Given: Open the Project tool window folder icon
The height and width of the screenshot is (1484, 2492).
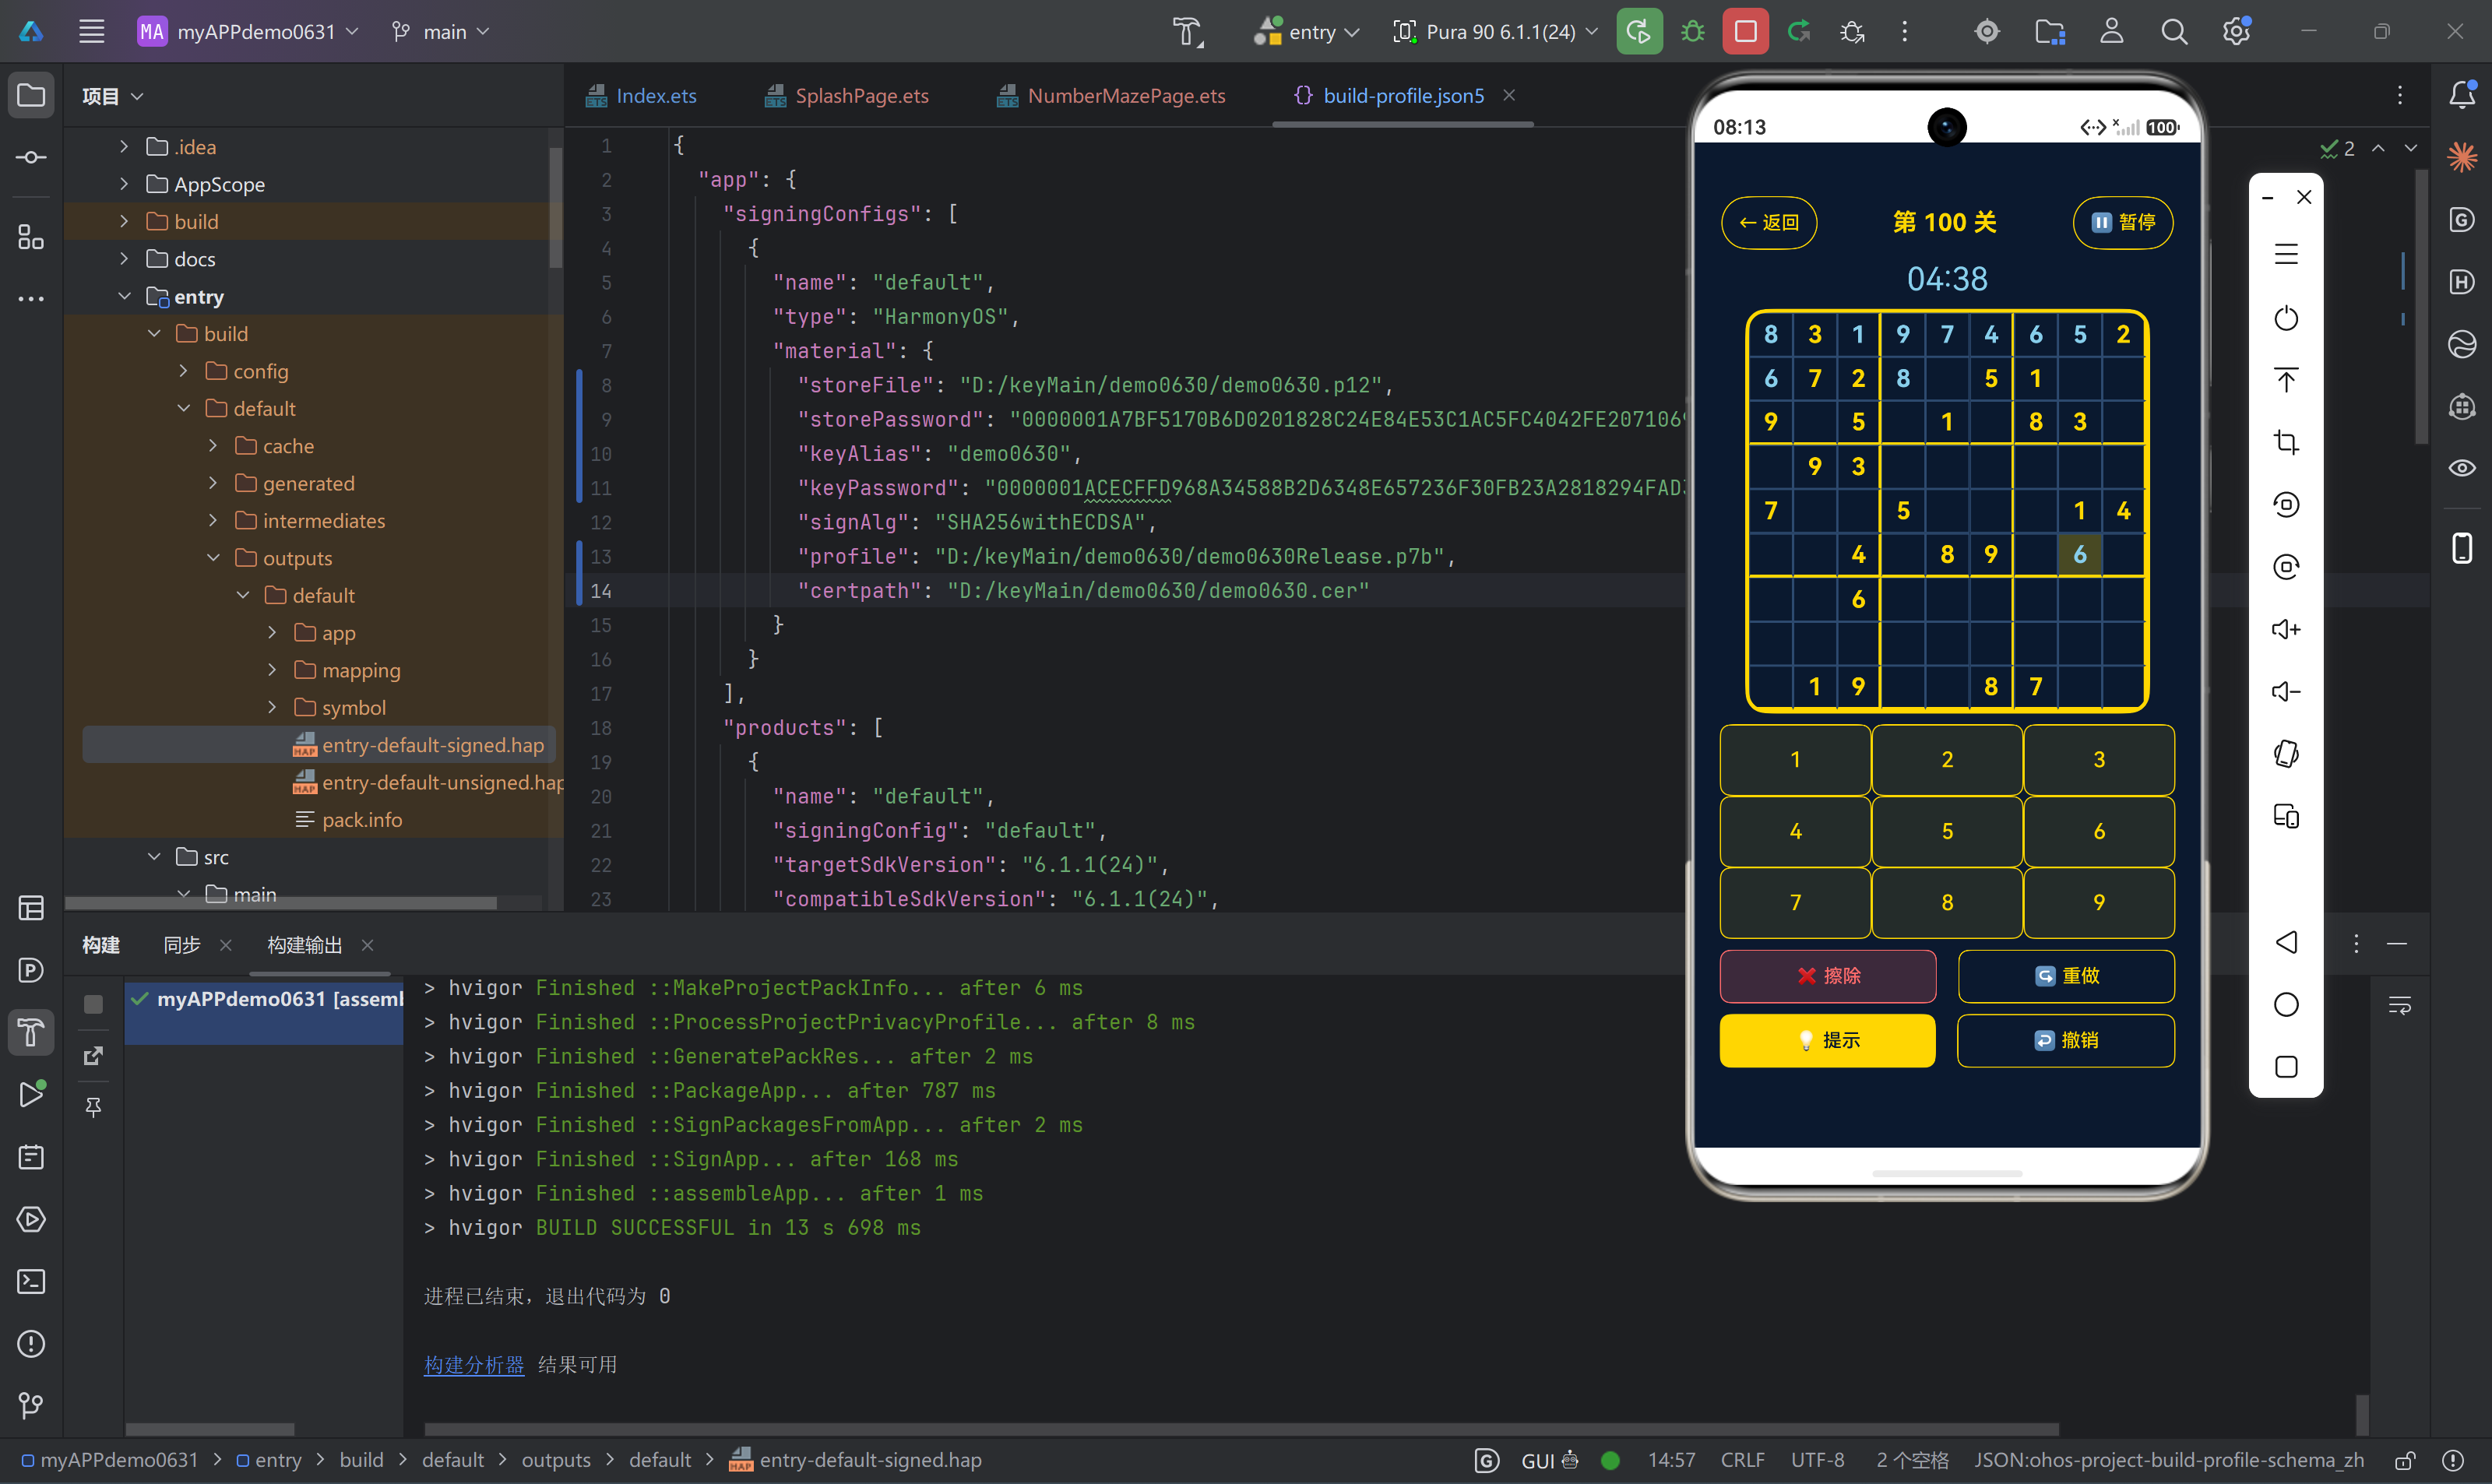Looking at the screenshot, I should pos(31,96).
